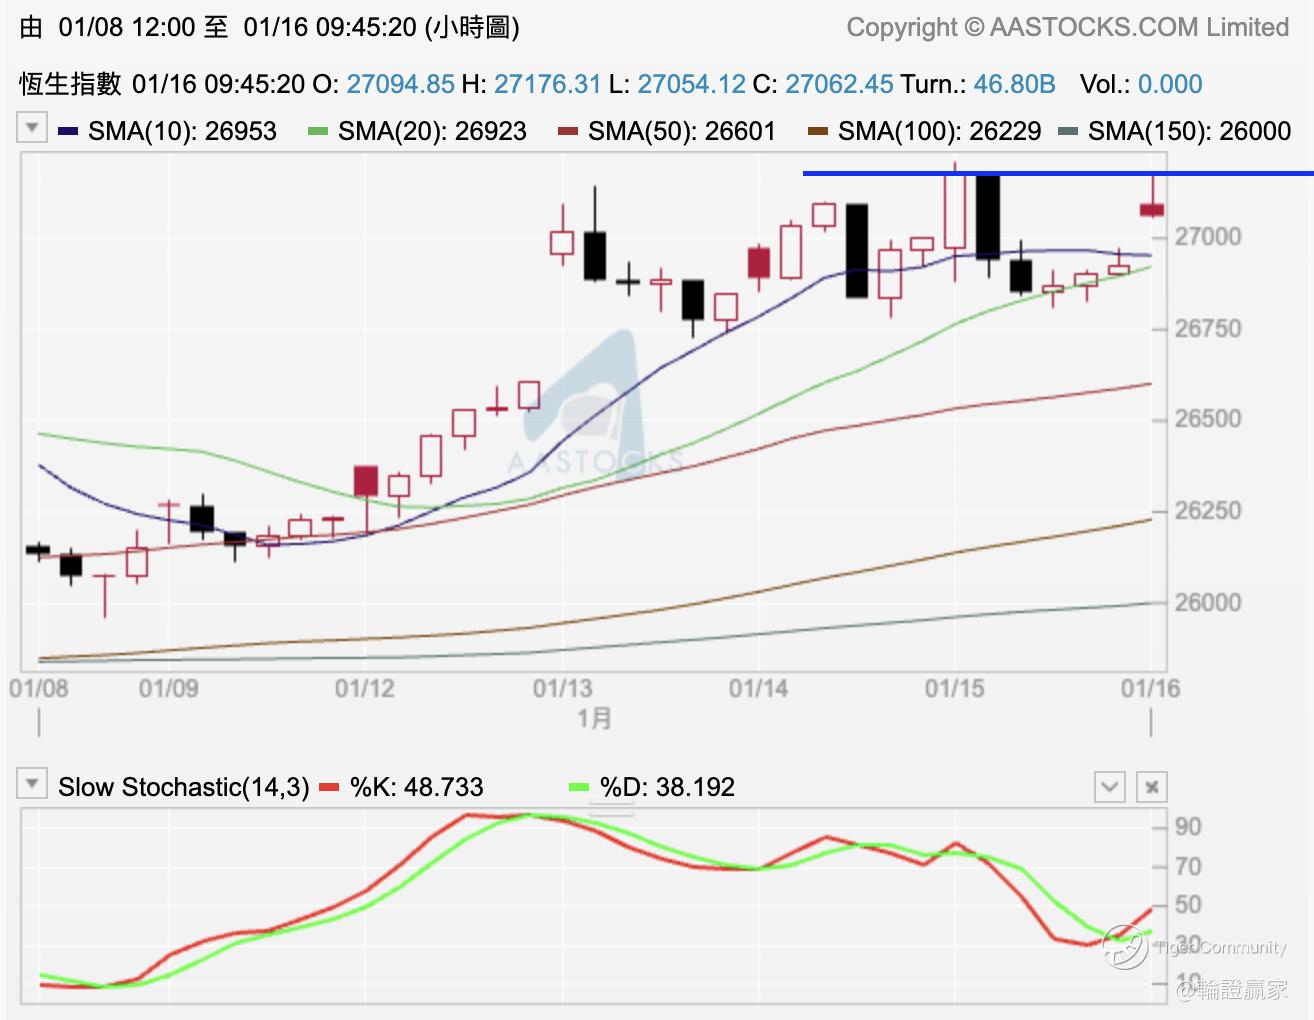1314x1020 pixels.
Task: Click the 01/16 date on the time axis
Action: tap(1150, 689)
